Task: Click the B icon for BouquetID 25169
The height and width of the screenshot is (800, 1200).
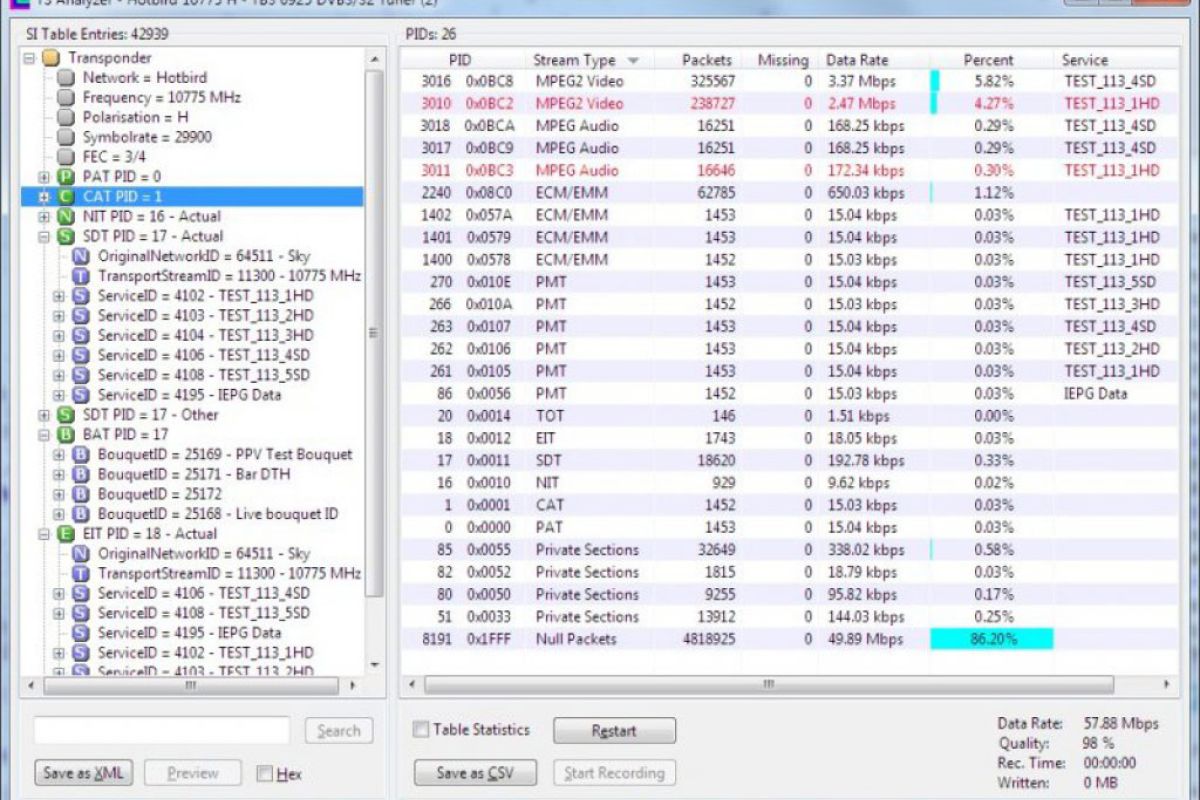Action: coord(81,455)
